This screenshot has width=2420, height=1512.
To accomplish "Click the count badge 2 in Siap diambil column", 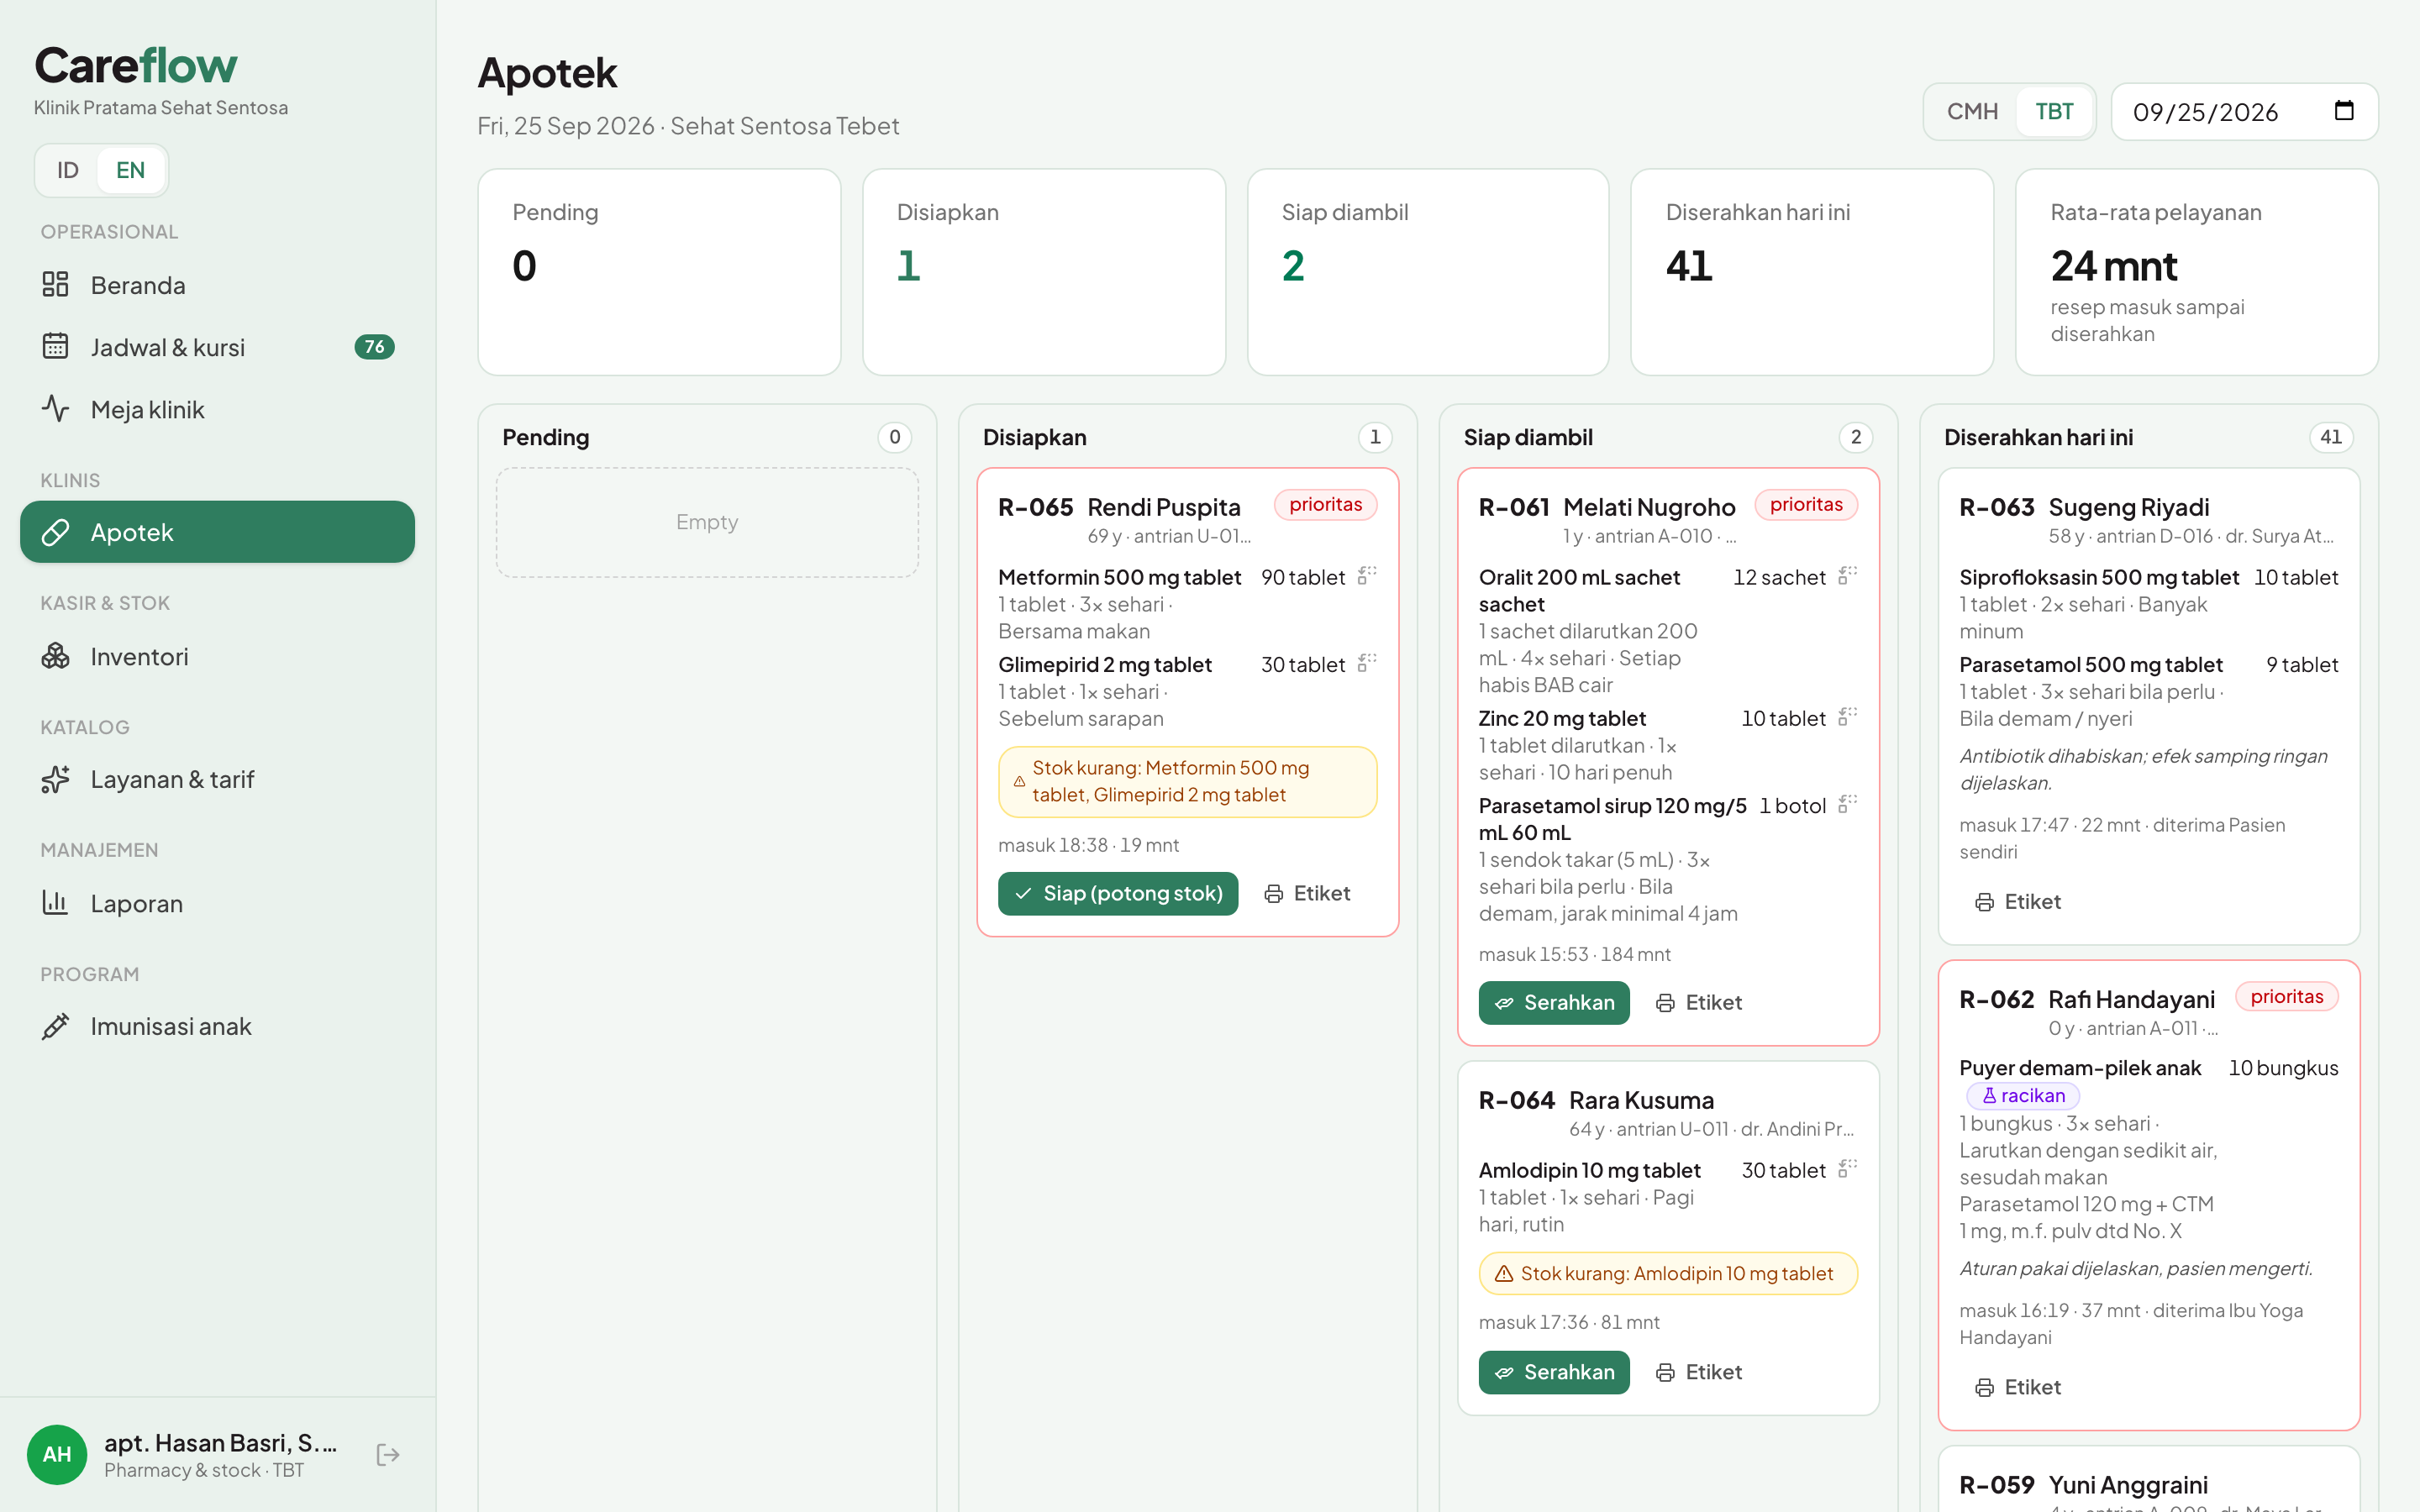I will tap(1855, 437).
